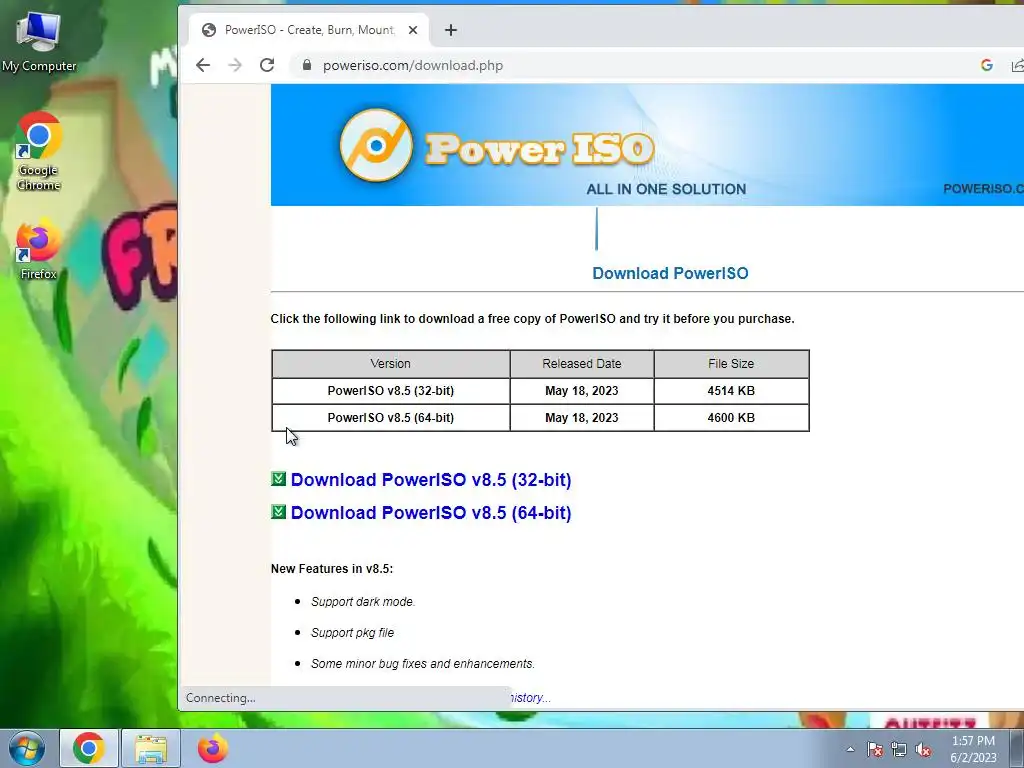Go back with the browser back arrow

(203, 65)
